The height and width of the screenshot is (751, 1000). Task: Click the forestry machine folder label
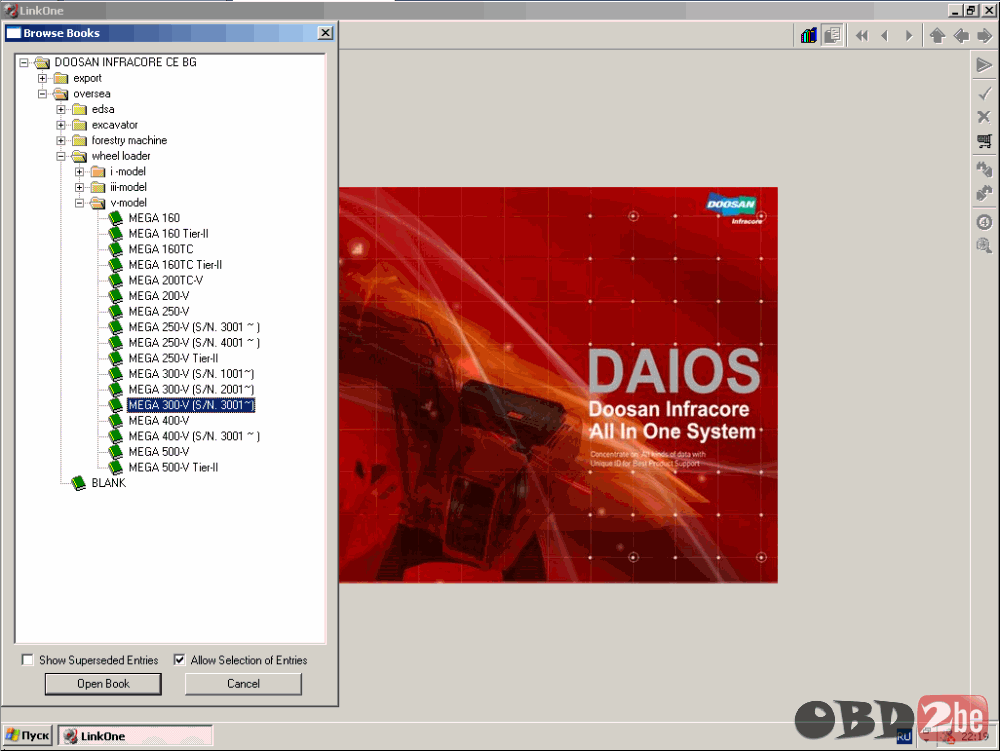click(129, 140)
